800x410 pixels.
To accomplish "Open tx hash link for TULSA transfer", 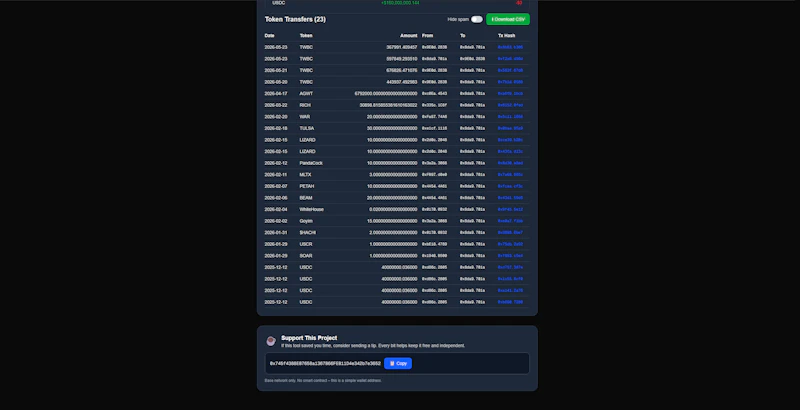I will tap(510, 129).
